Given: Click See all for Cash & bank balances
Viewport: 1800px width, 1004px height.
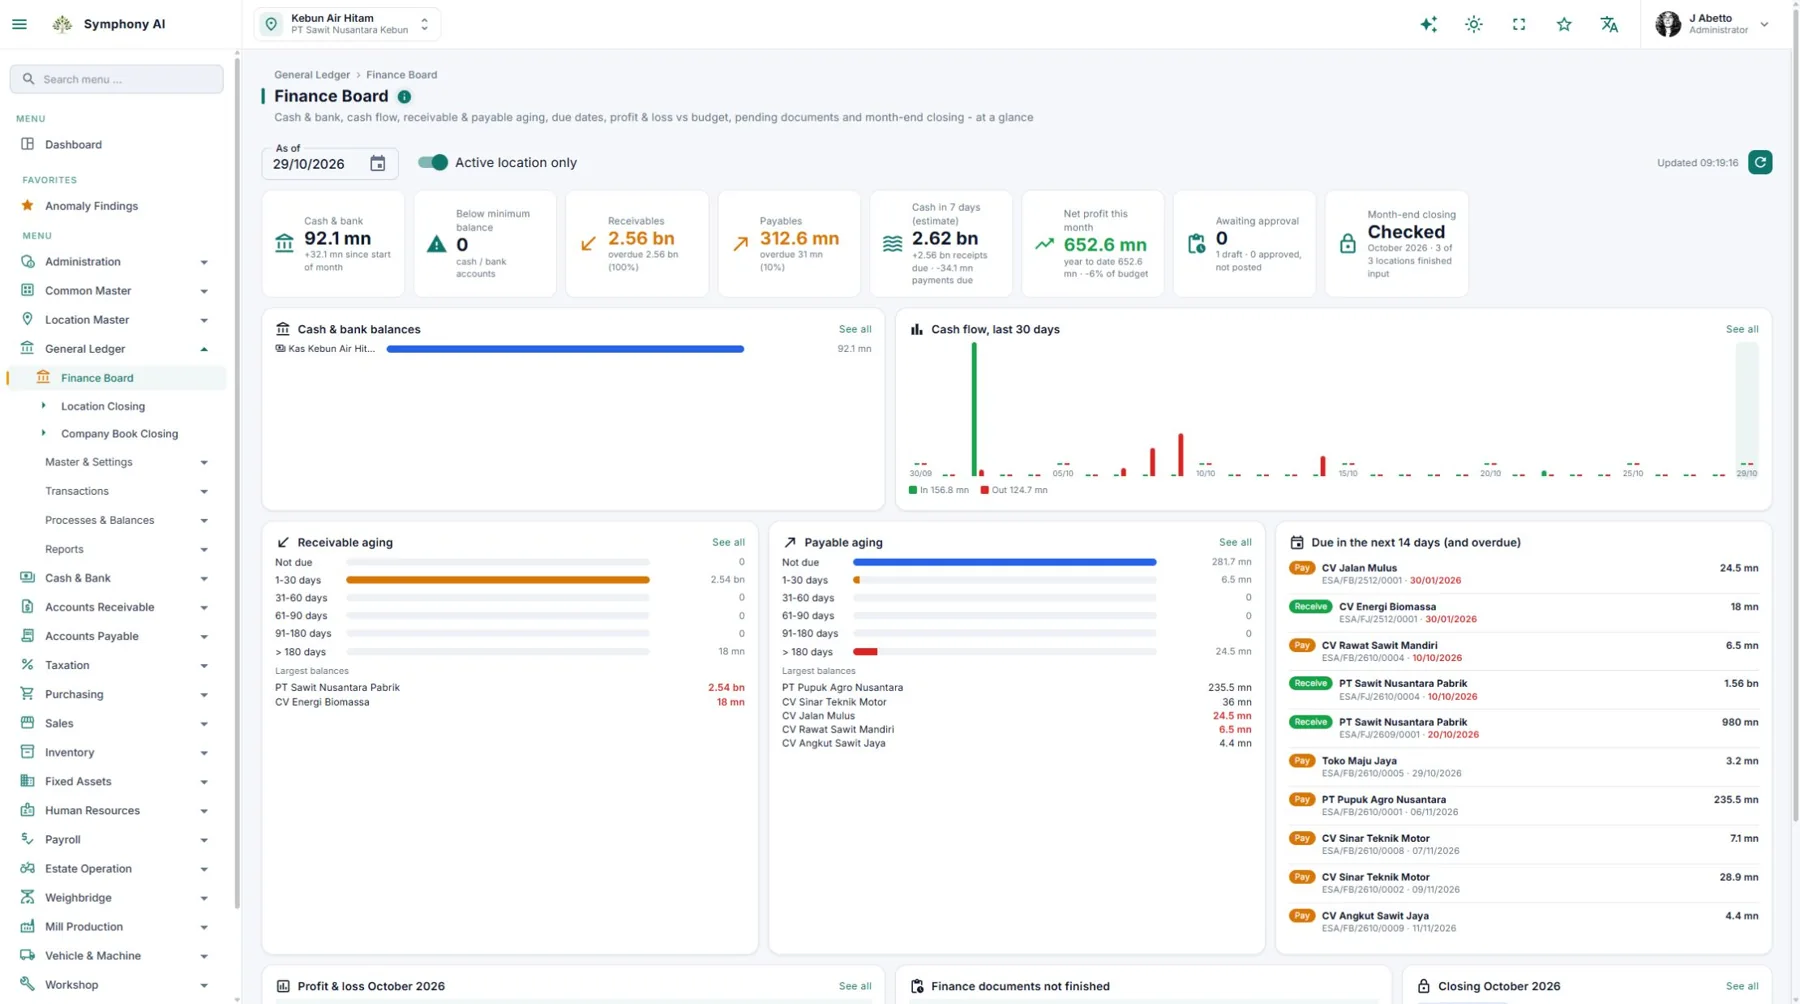Looking at the screenshot, I should [x=855, y=329].
